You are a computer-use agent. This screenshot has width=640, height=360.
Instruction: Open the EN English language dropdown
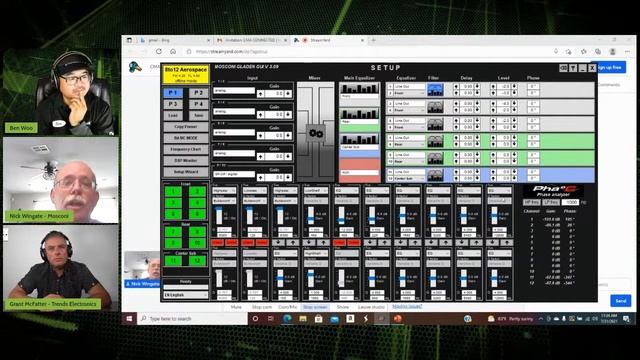tap(186, 295)
